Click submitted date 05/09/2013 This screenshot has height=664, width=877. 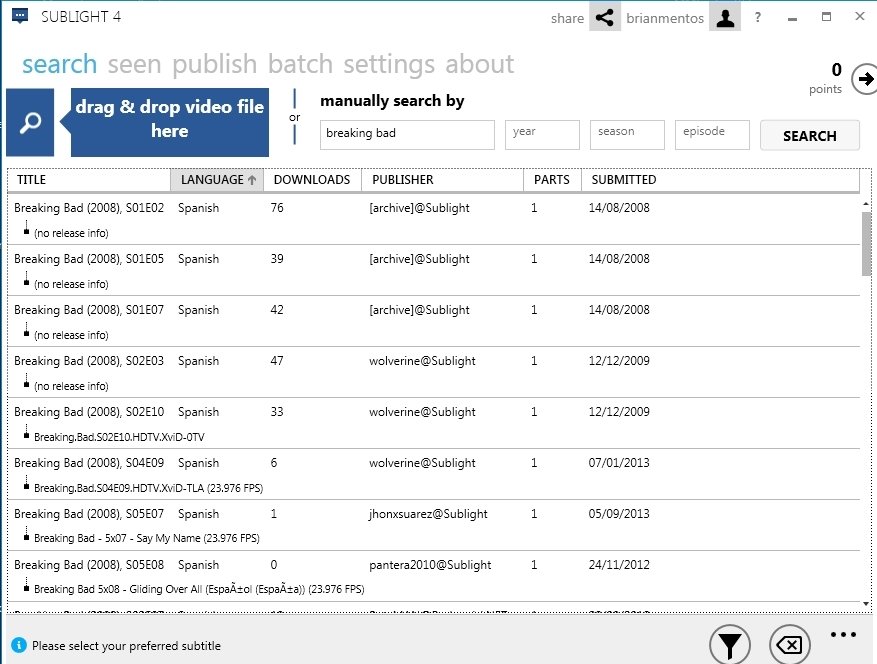point(619,514)
